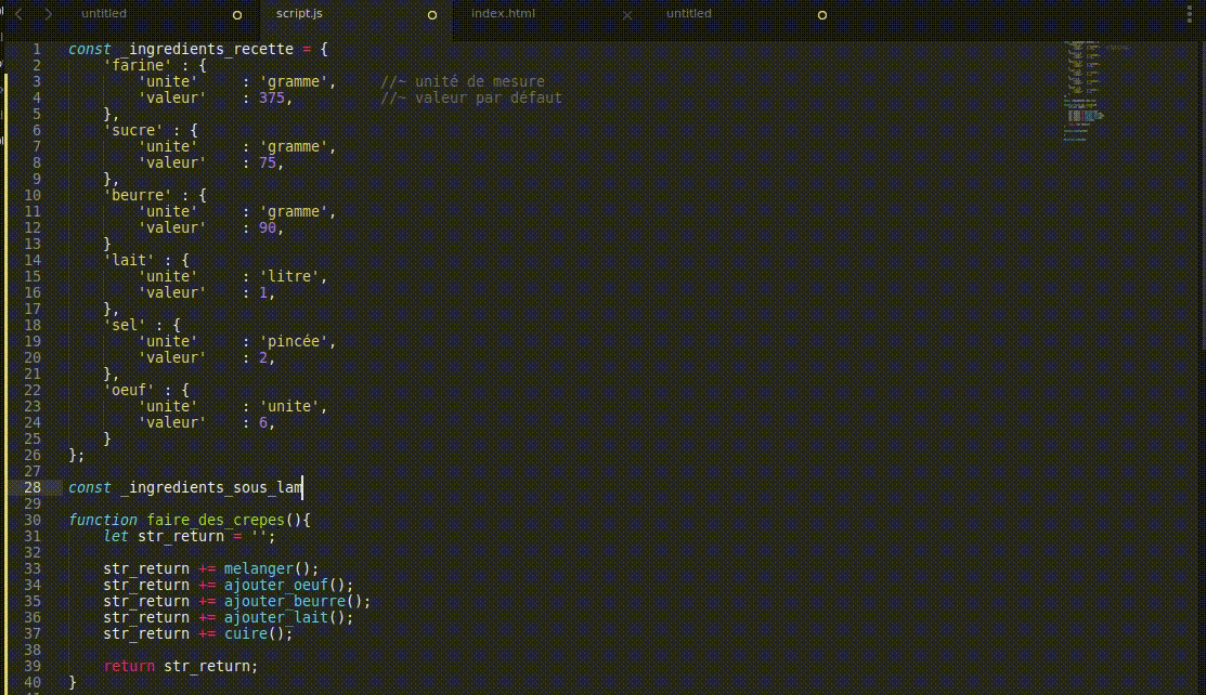This screenshot has width=1206, height=696.
Task: Open the untitled tab right of index.html
Action: point(689,14)
